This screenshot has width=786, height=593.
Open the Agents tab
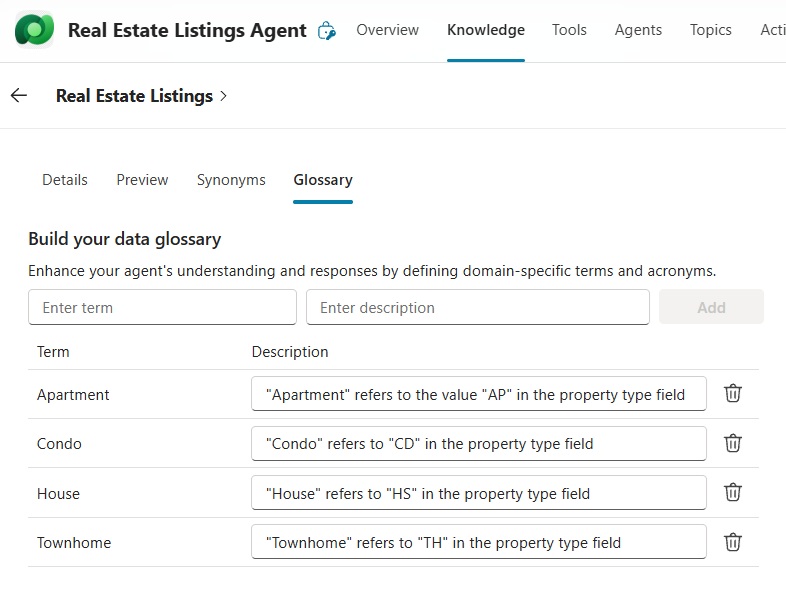pyautogui.click(x=638, y=30)
